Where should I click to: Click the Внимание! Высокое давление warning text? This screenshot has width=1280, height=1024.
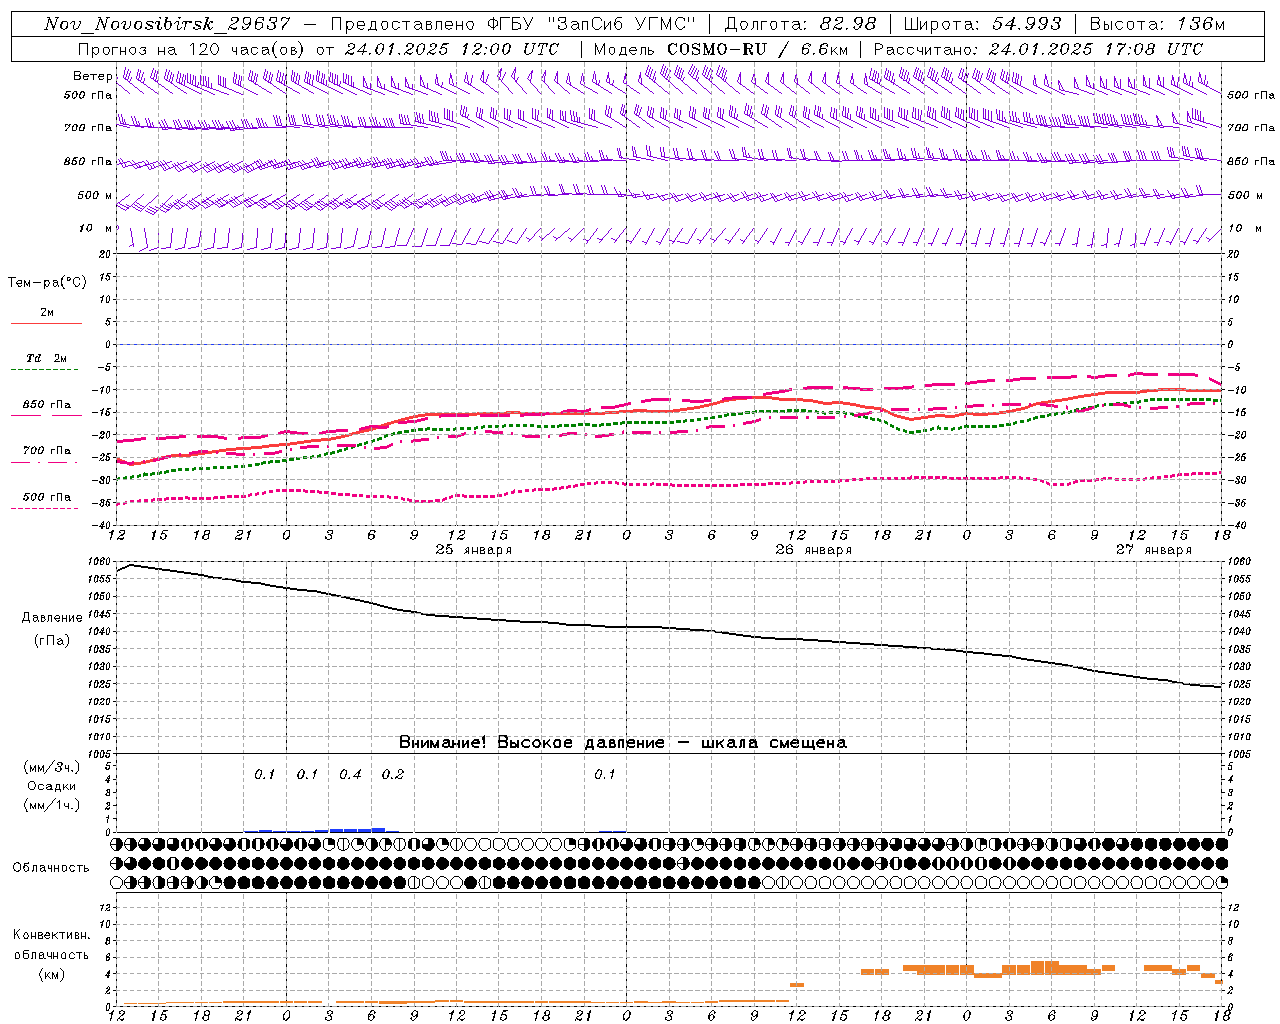[x=623, y=742]
